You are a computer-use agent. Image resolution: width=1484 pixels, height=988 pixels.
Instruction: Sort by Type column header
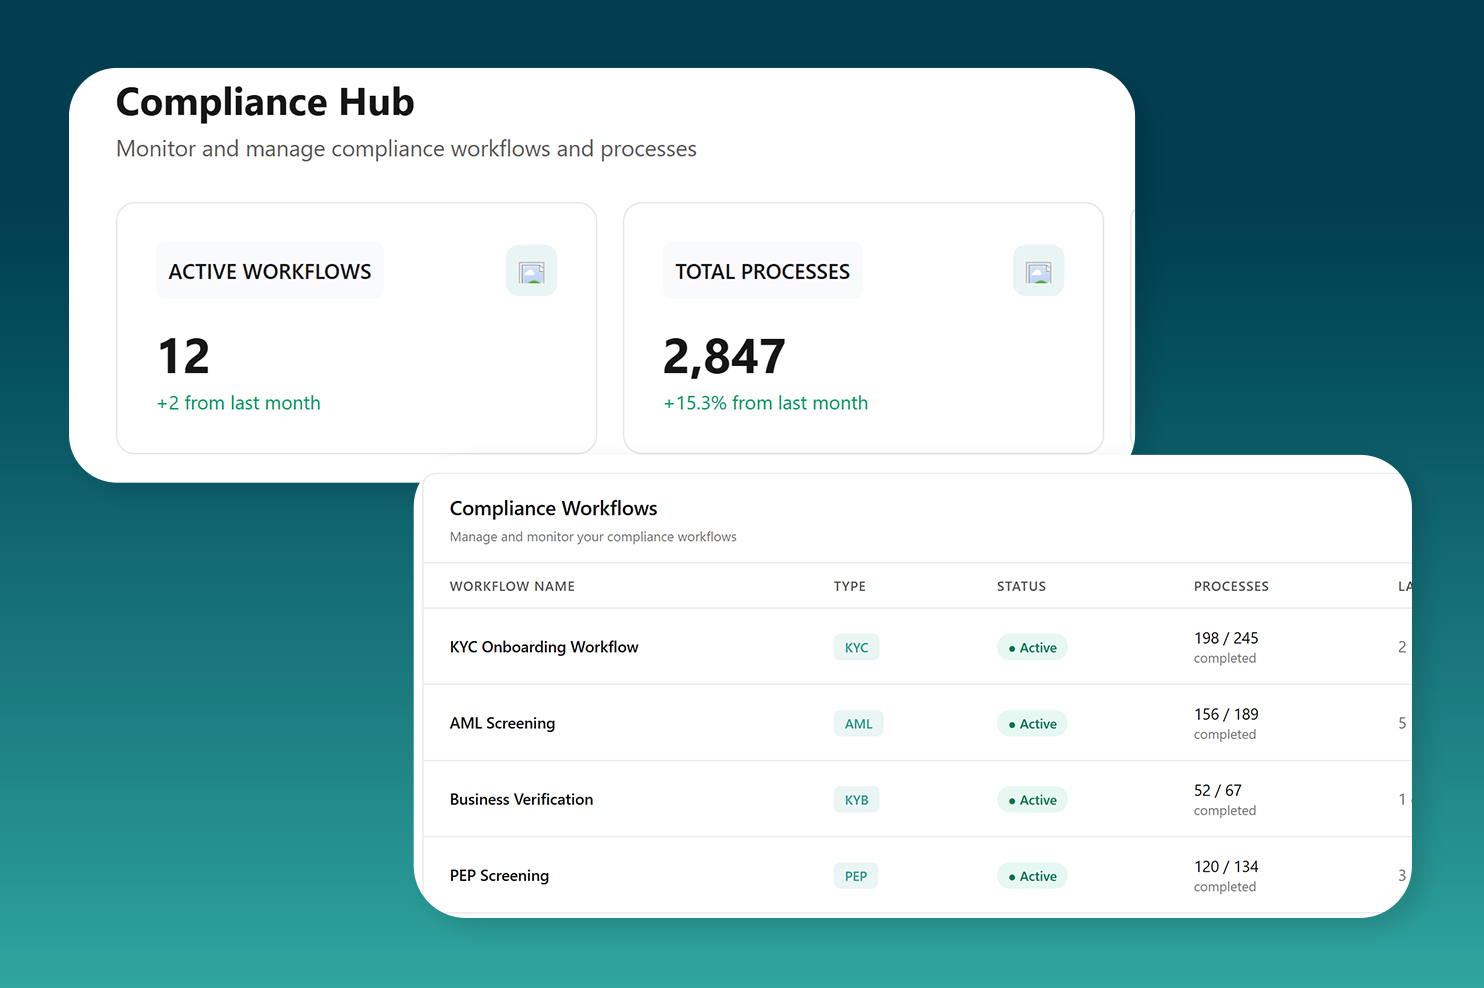coord(849,586)
